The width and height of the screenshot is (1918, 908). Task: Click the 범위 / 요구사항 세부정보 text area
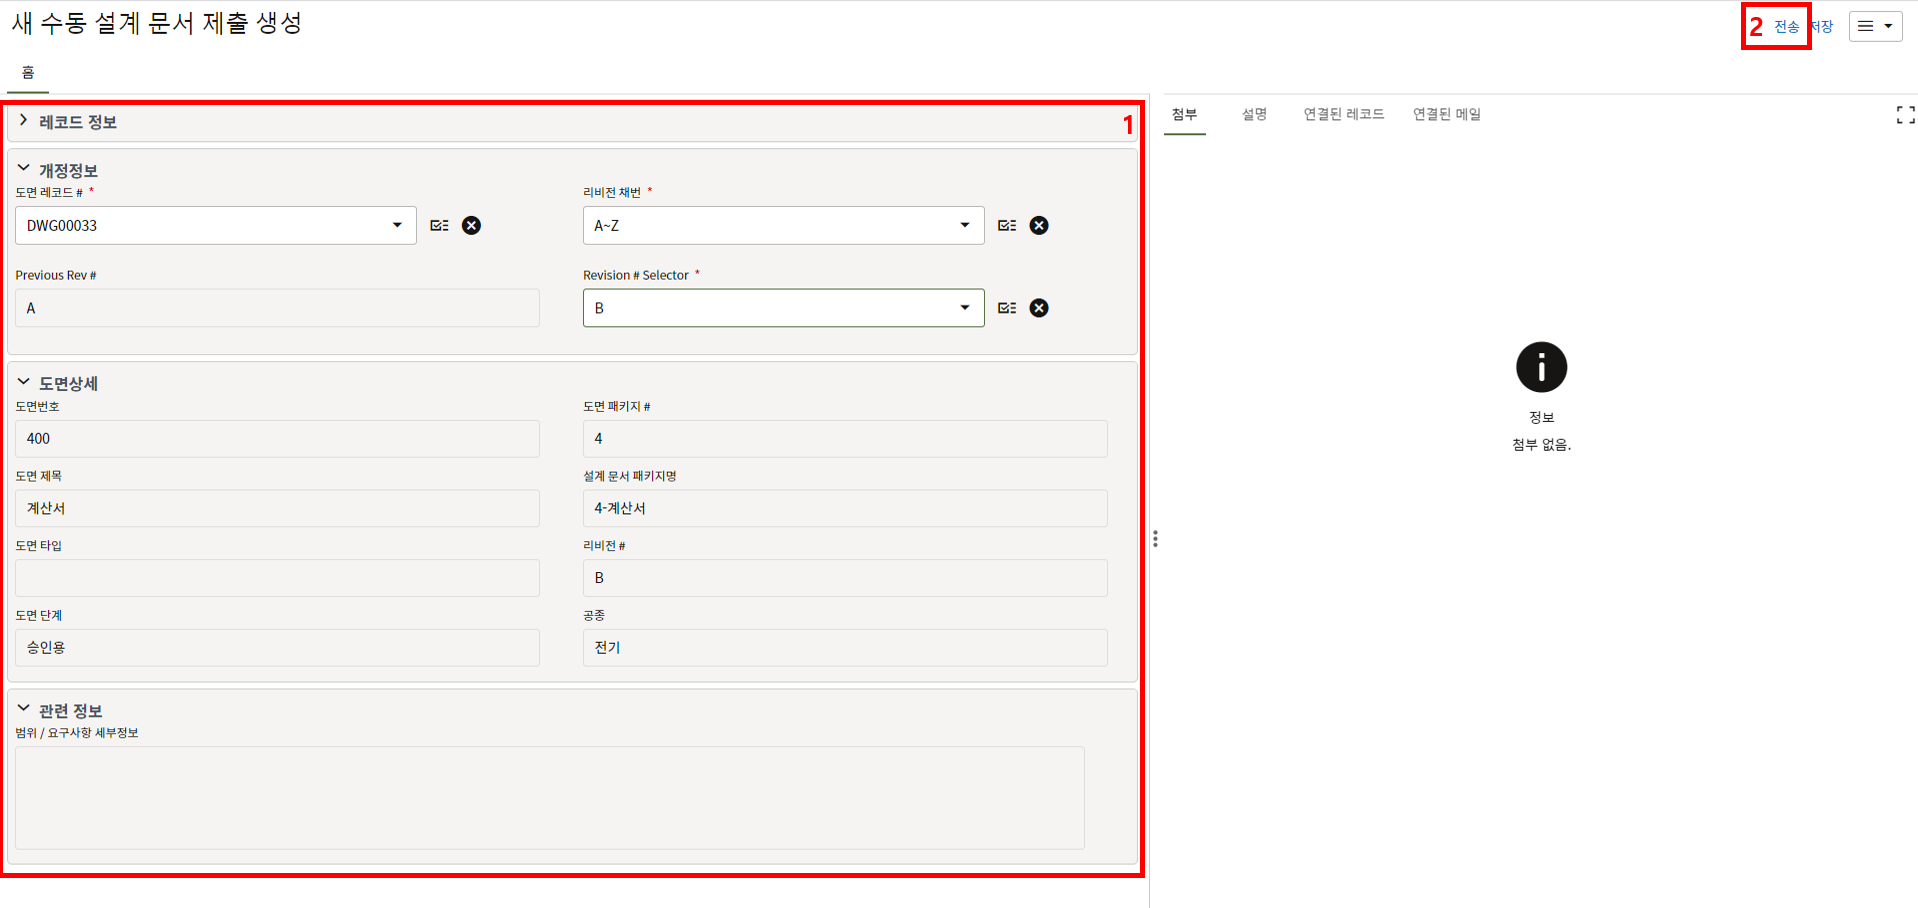pyautogui.click(x=549, y=797)
